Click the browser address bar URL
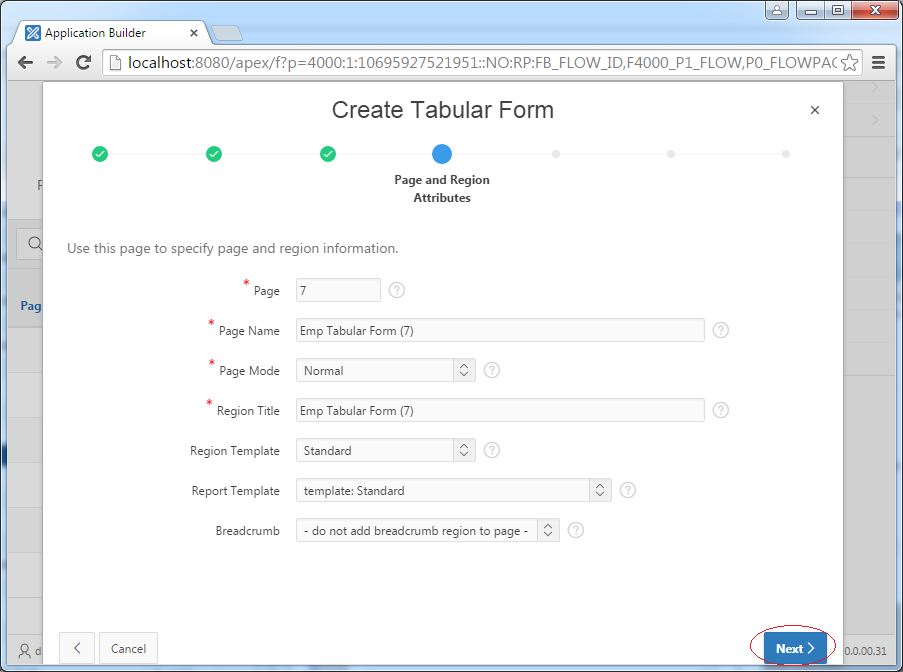Viewport: 903px width, 672px height. coord(481,62)
